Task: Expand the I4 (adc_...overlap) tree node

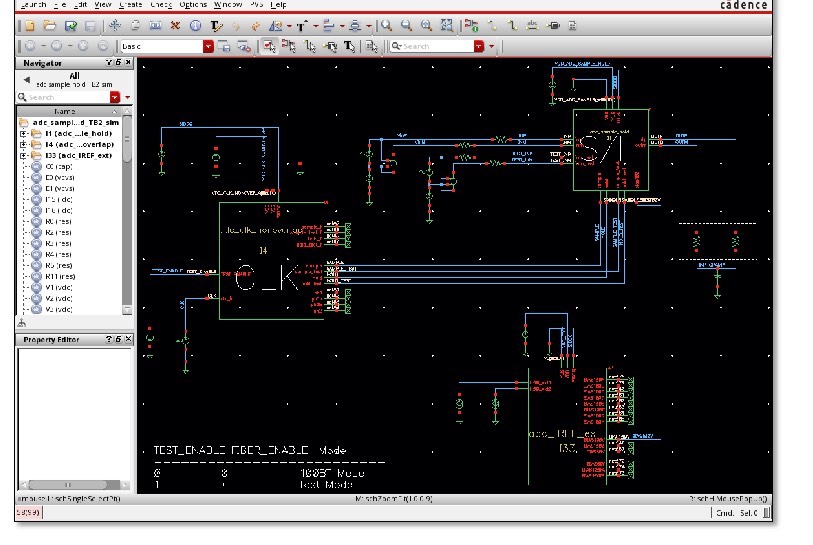Action: (23, 145)
